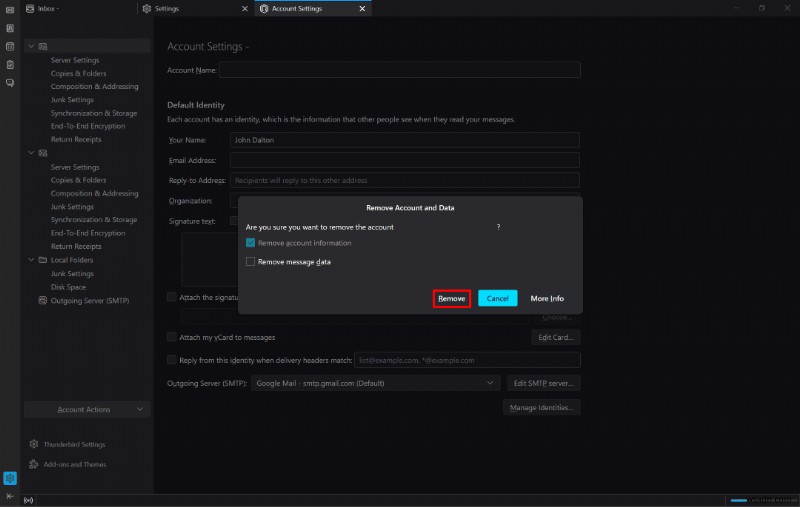Switch to the Account Settings tab

[313, 9]
